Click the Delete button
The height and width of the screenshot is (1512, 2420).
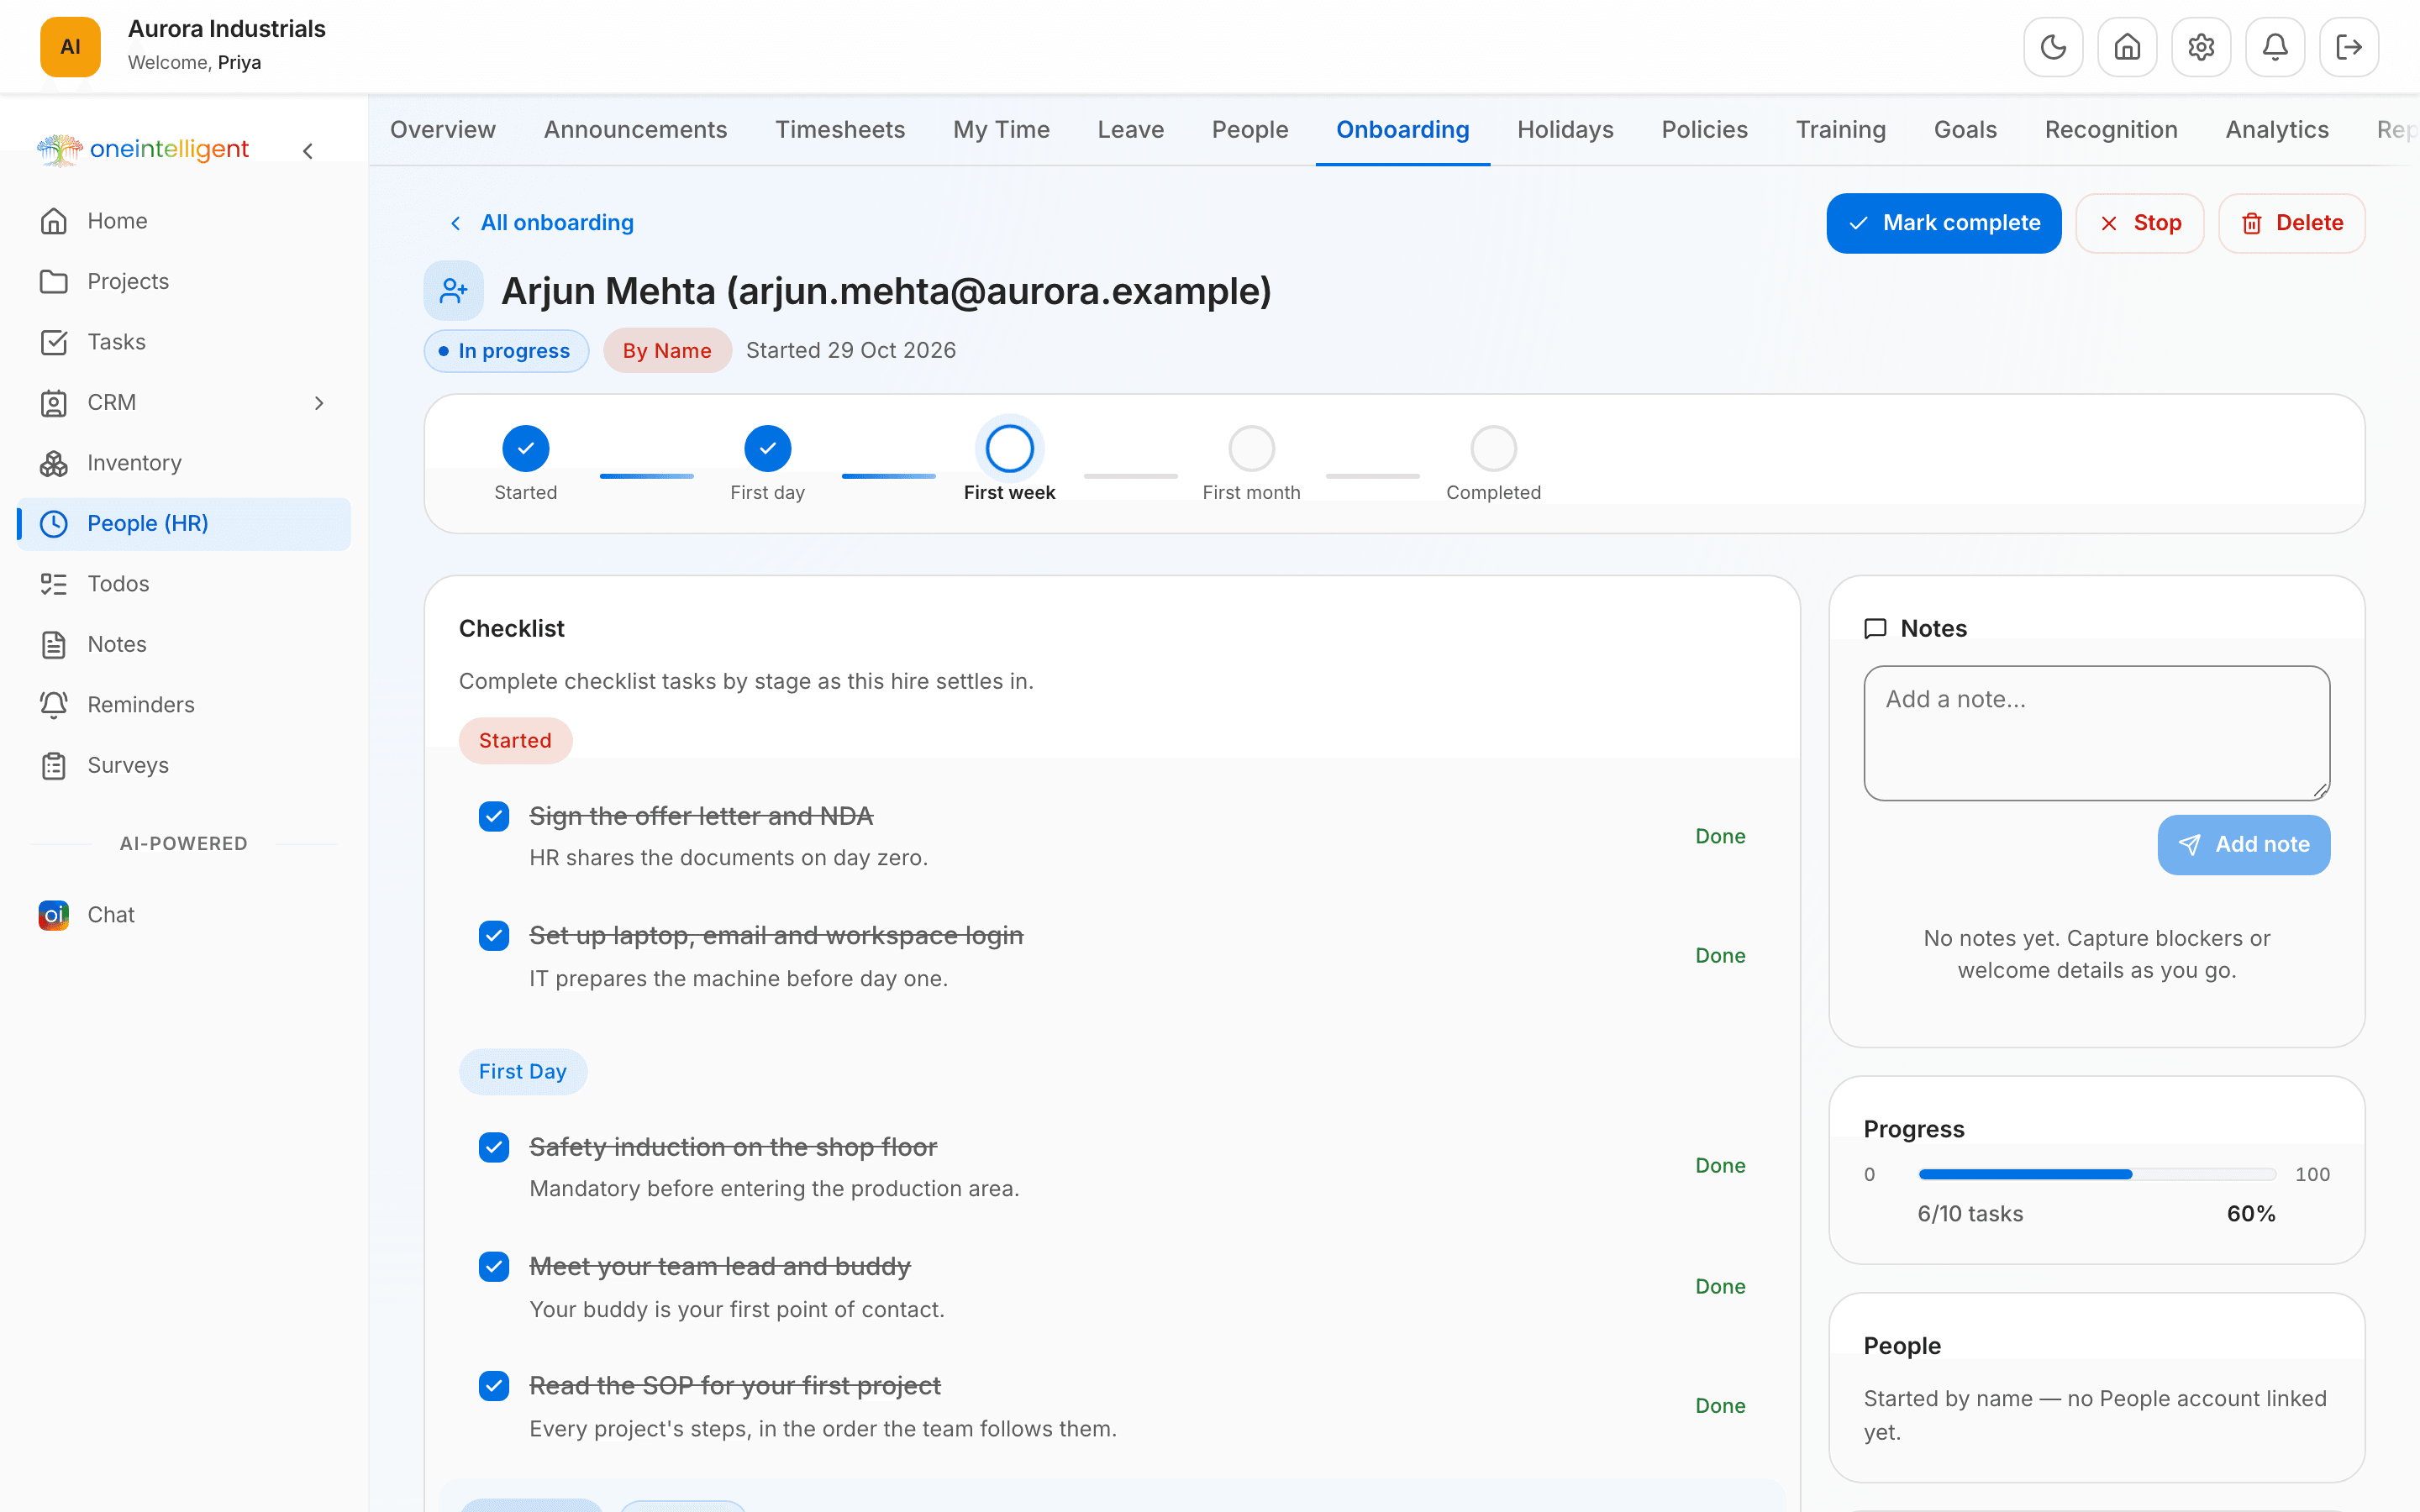pos(2292,223)
